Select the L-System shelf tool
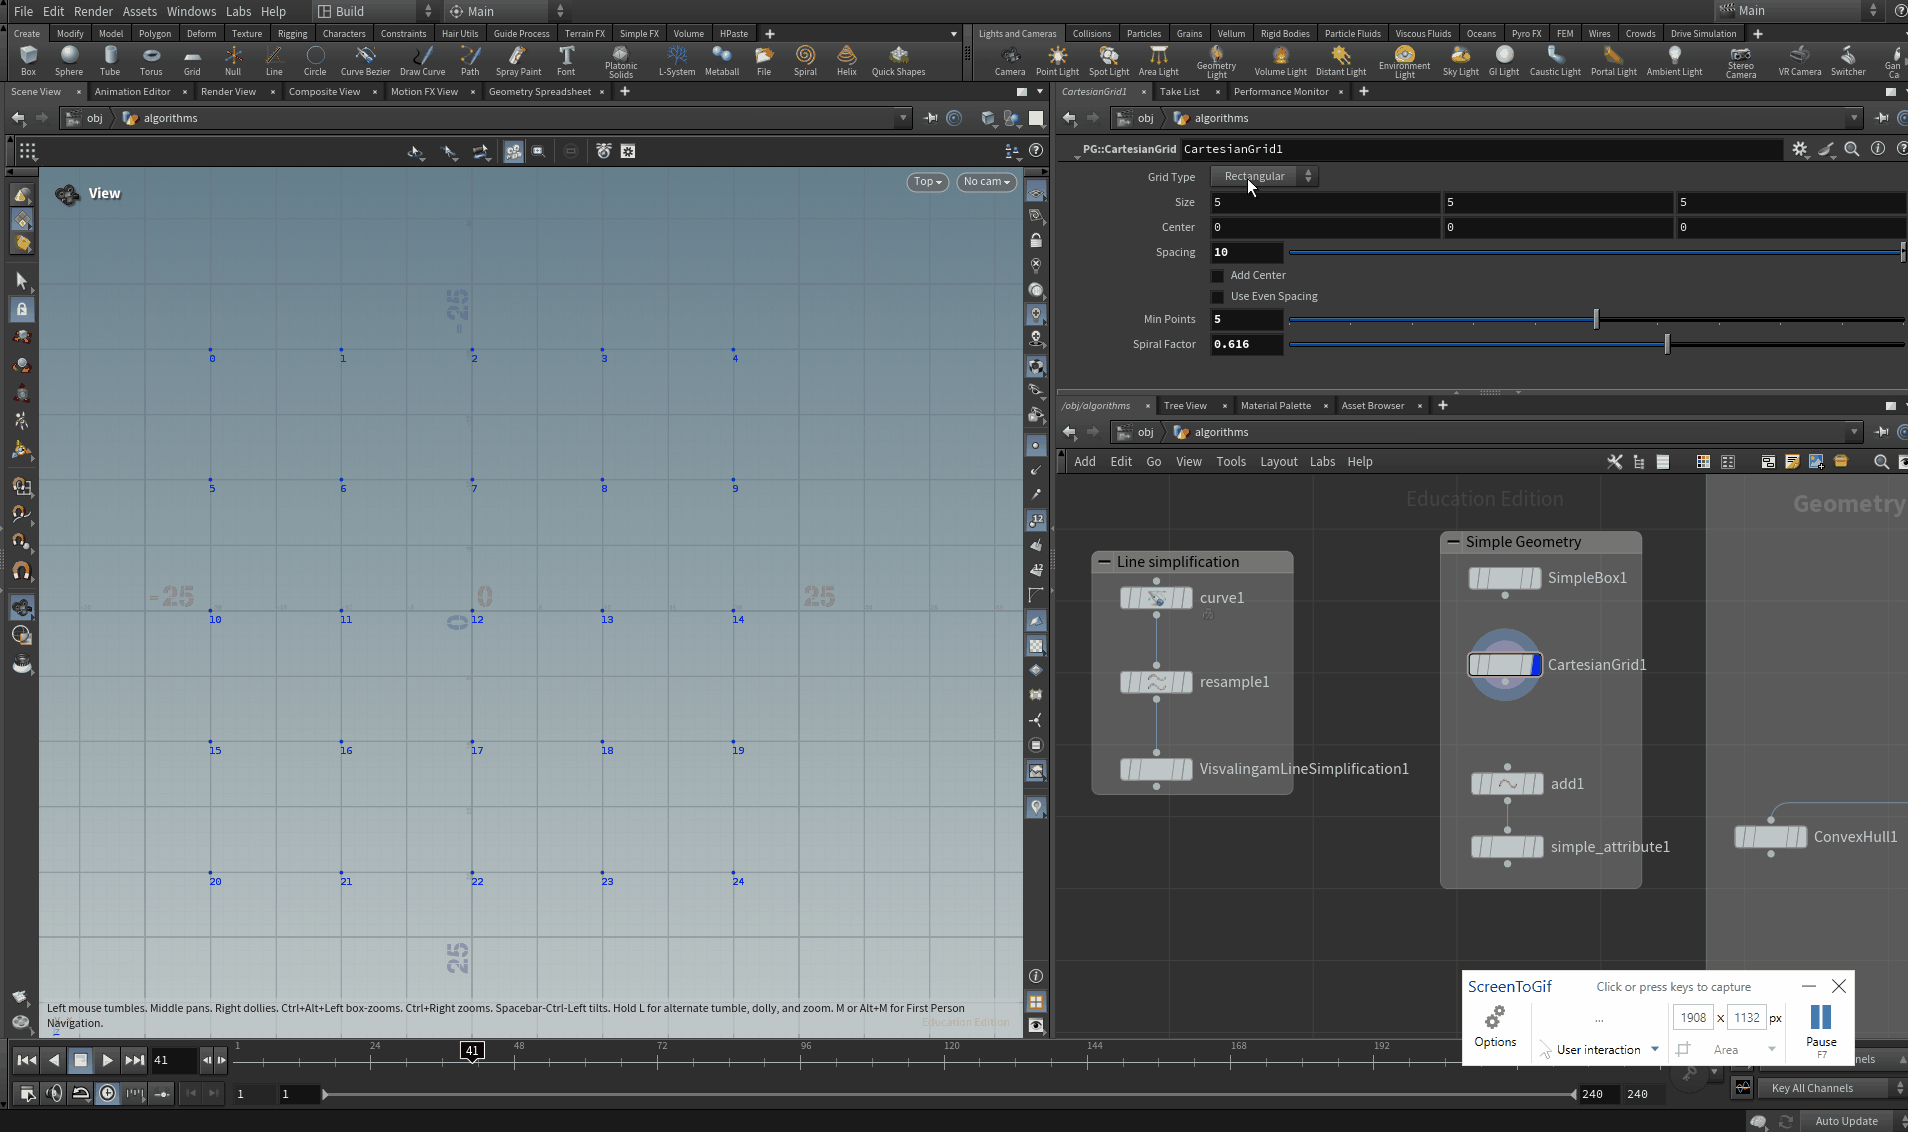Viewport: 1908px width, 1132px height. [x=677, y=60]
